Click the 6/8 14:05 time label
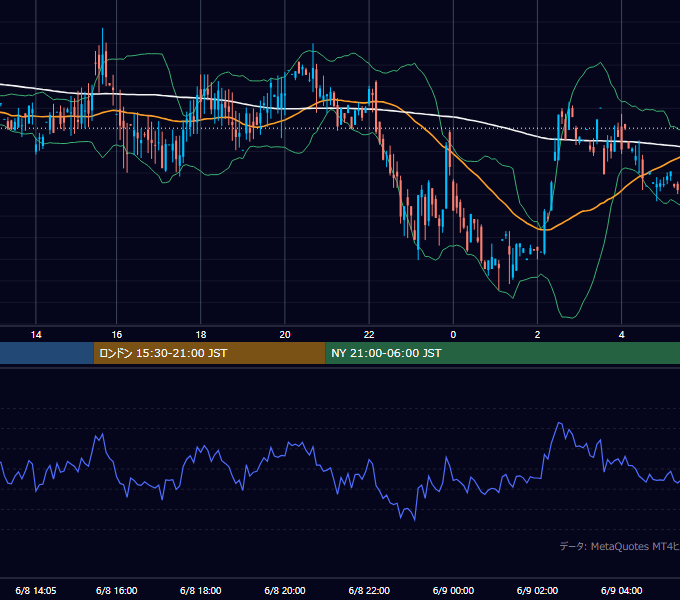This screenshot has height=600, width=680. 36,590
